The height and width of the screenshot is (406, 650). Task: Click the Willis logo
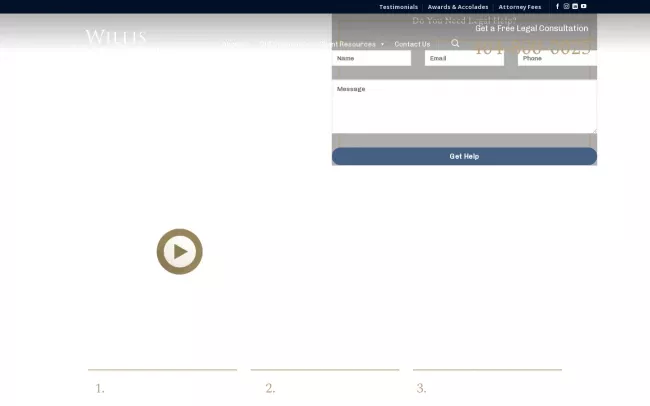(116, 36)
